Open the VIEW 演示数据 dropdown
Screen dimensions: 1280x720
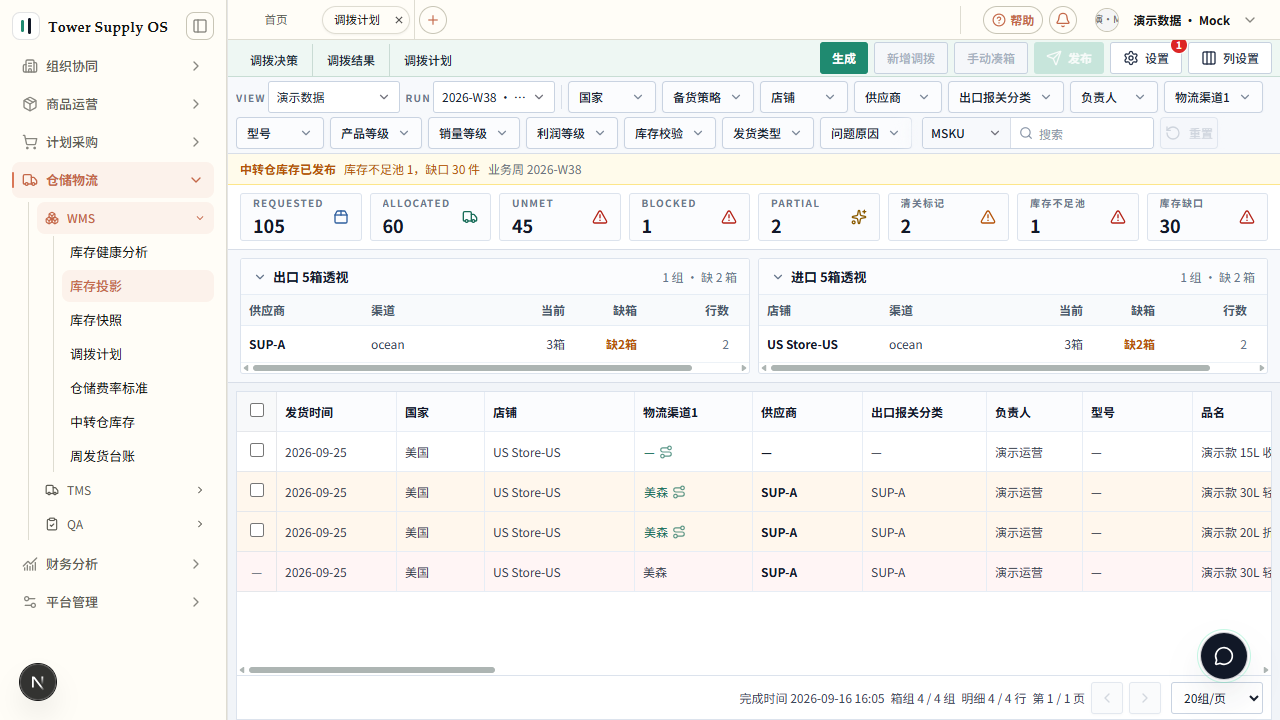tap(334, 97)
